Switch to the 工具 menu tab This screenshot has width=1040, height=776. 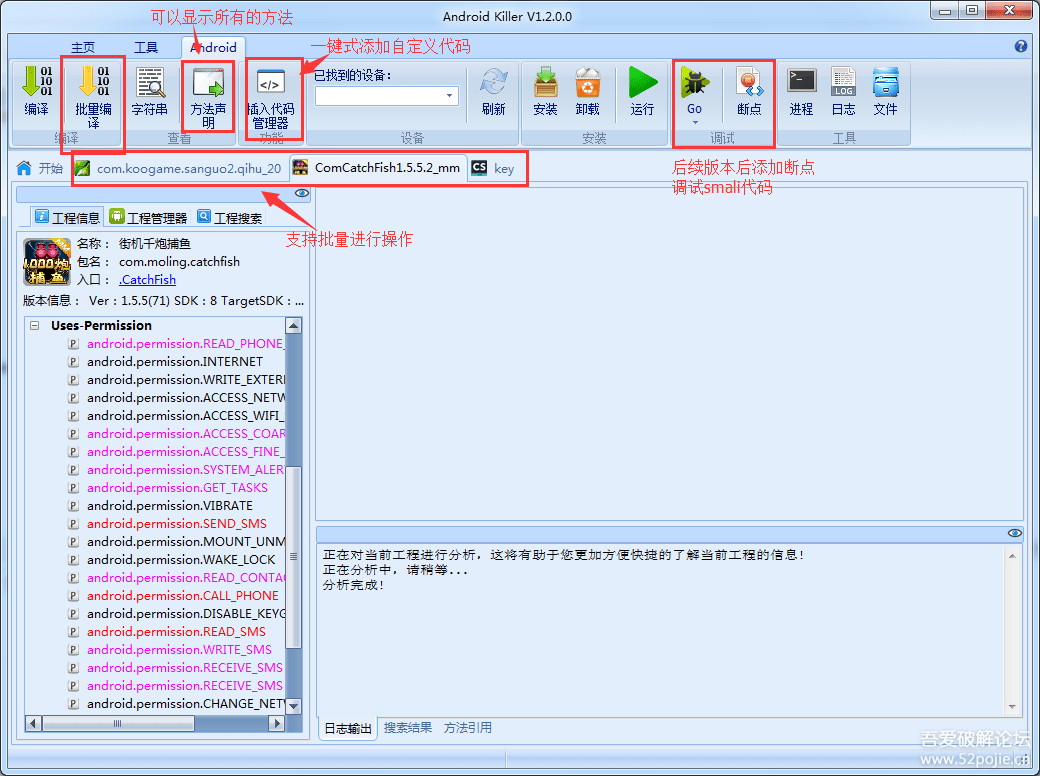point(146,46)
